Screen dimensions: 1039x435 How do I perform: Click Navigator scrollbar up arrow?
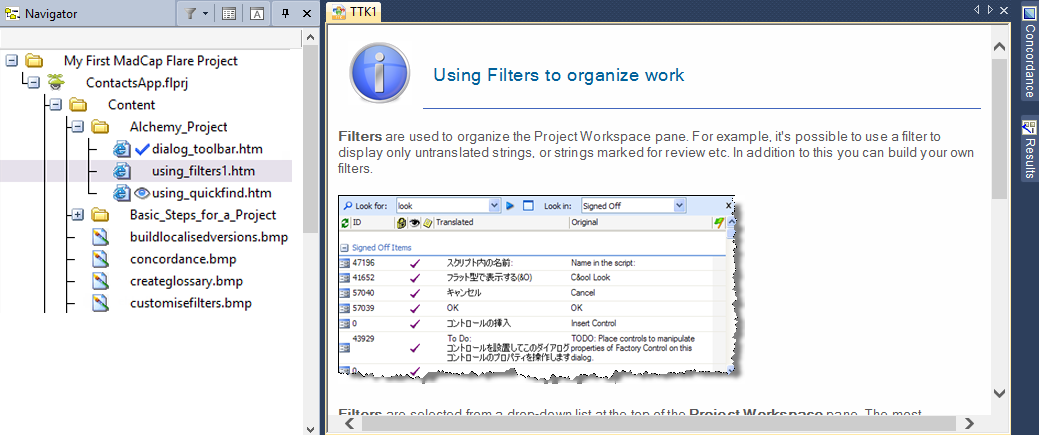point(310,38)
